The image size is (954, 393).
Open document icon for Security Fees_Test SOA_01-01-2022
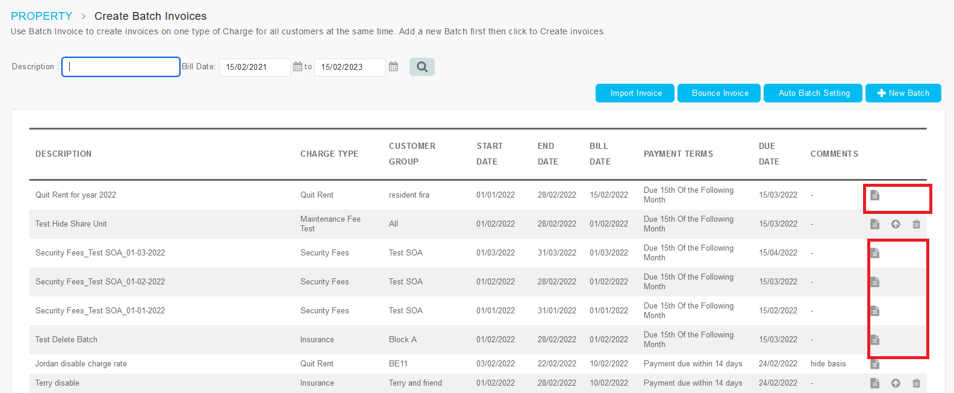point(874,310)
